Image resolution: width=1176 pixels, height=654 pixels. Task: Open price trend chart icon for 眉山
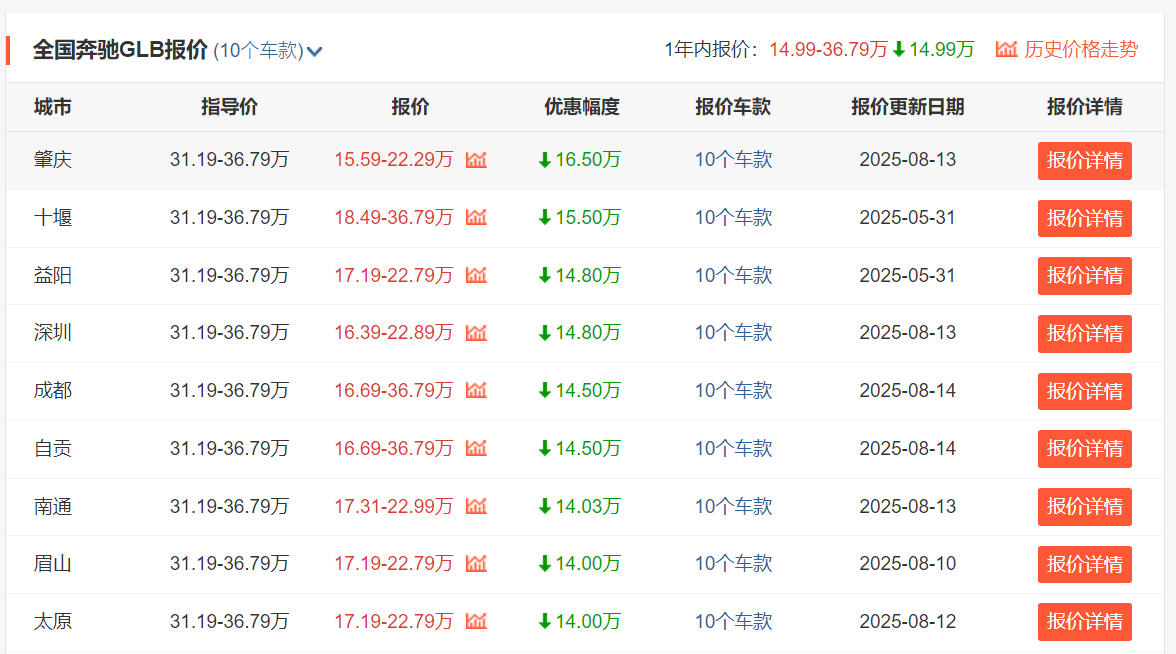[476, 563]
